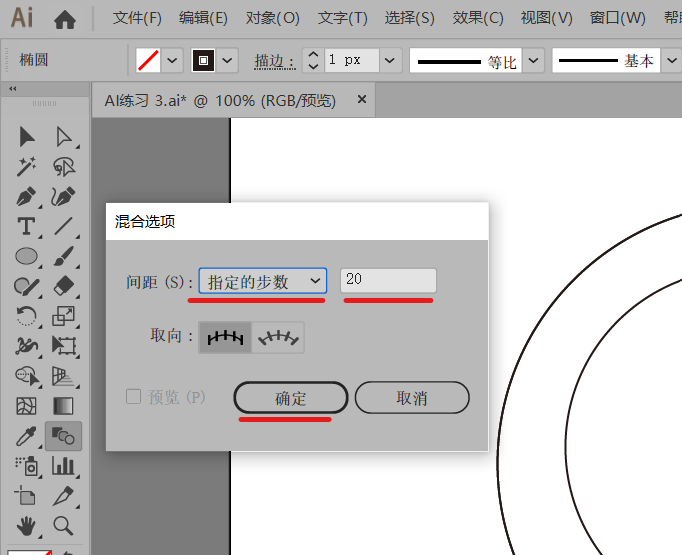Select the Line Segment tool

point(64,227)
